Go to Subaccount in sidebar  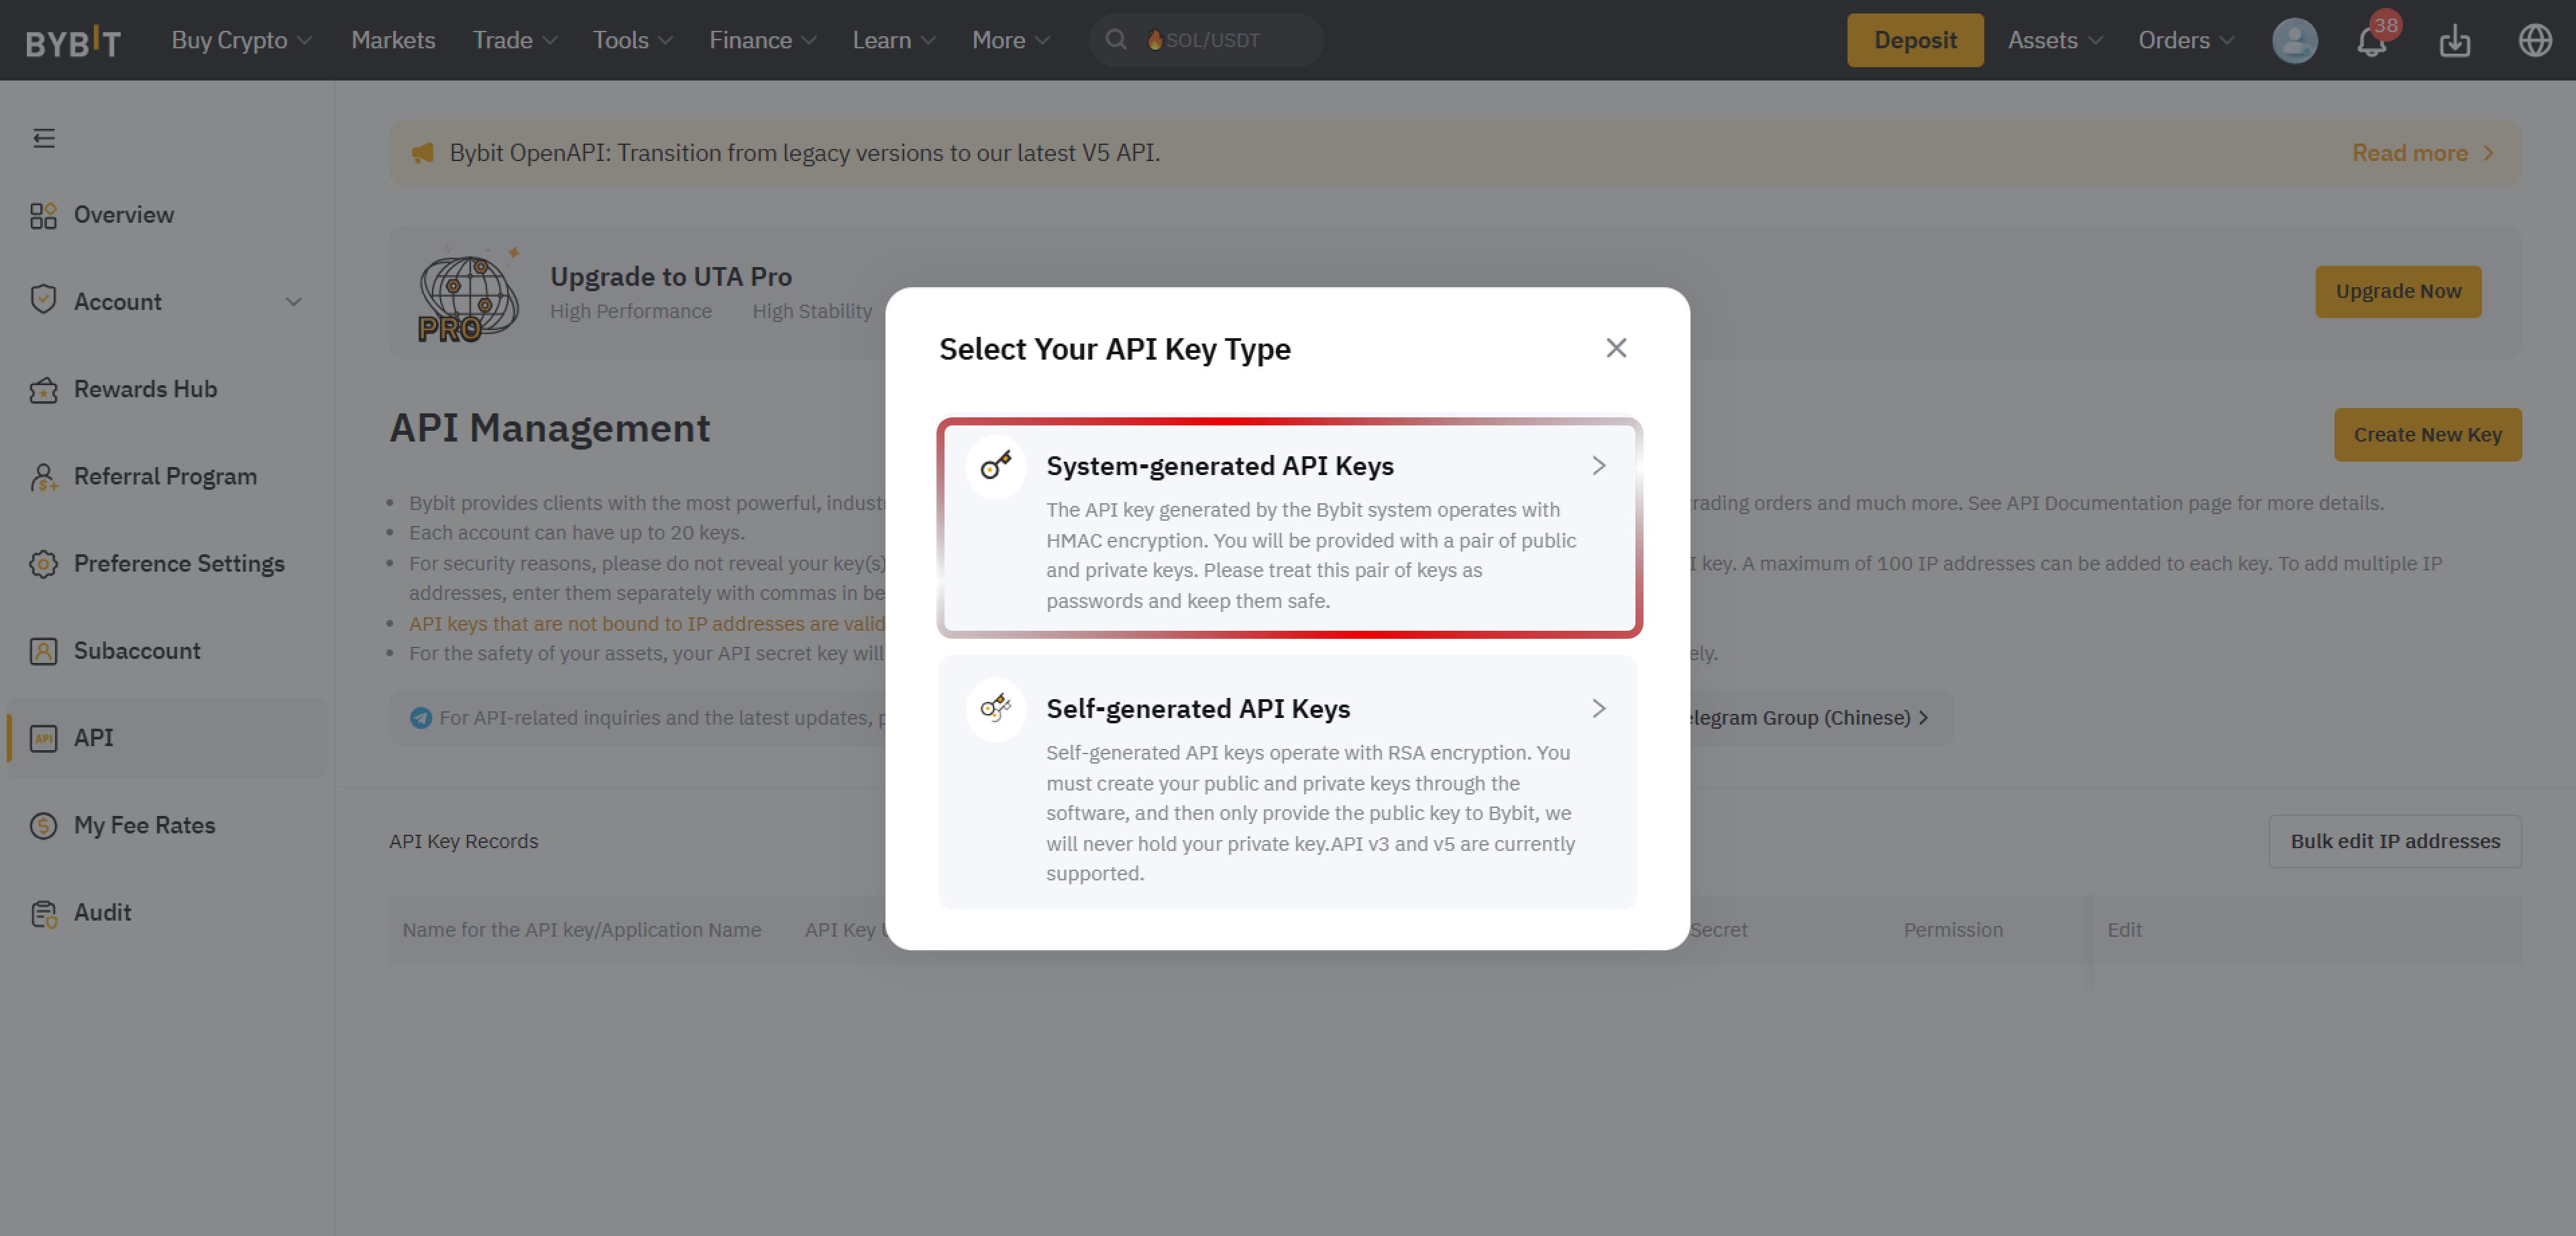137,651
